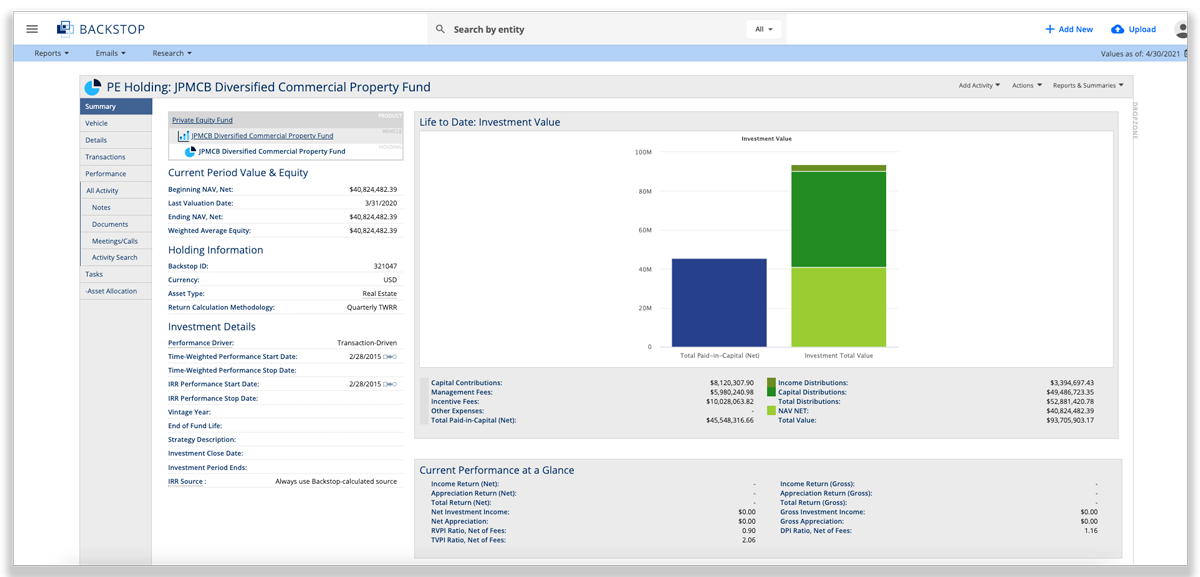Click the vehicle bar chart icon

coord(184,136)
